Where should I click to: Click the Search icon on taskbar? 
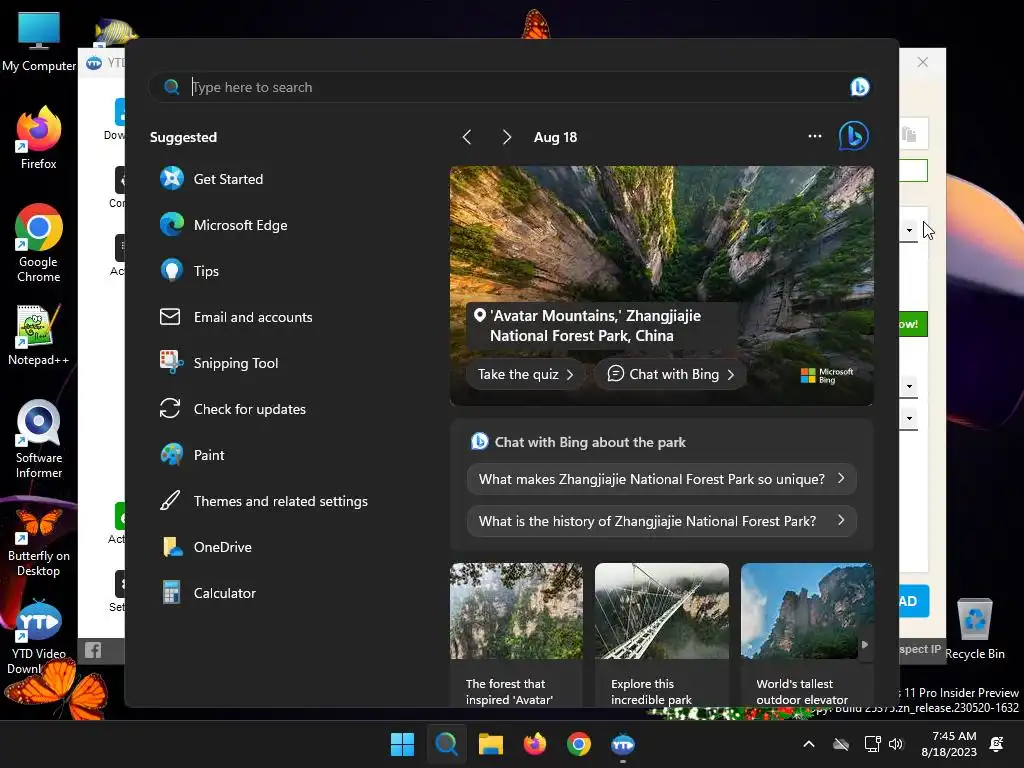pyautogui.click(x=447, y=744)
